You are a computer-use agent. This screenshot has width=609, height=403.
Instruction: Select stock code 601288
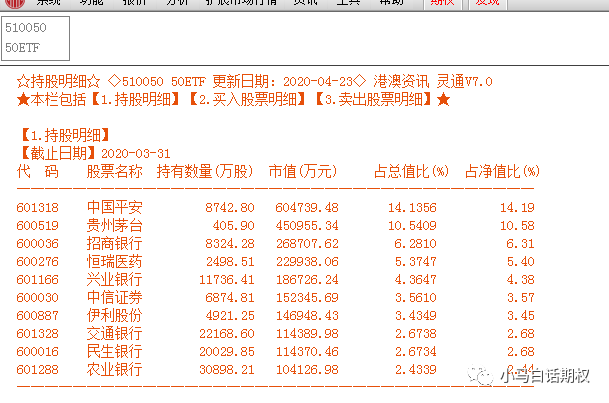(38, 370)
